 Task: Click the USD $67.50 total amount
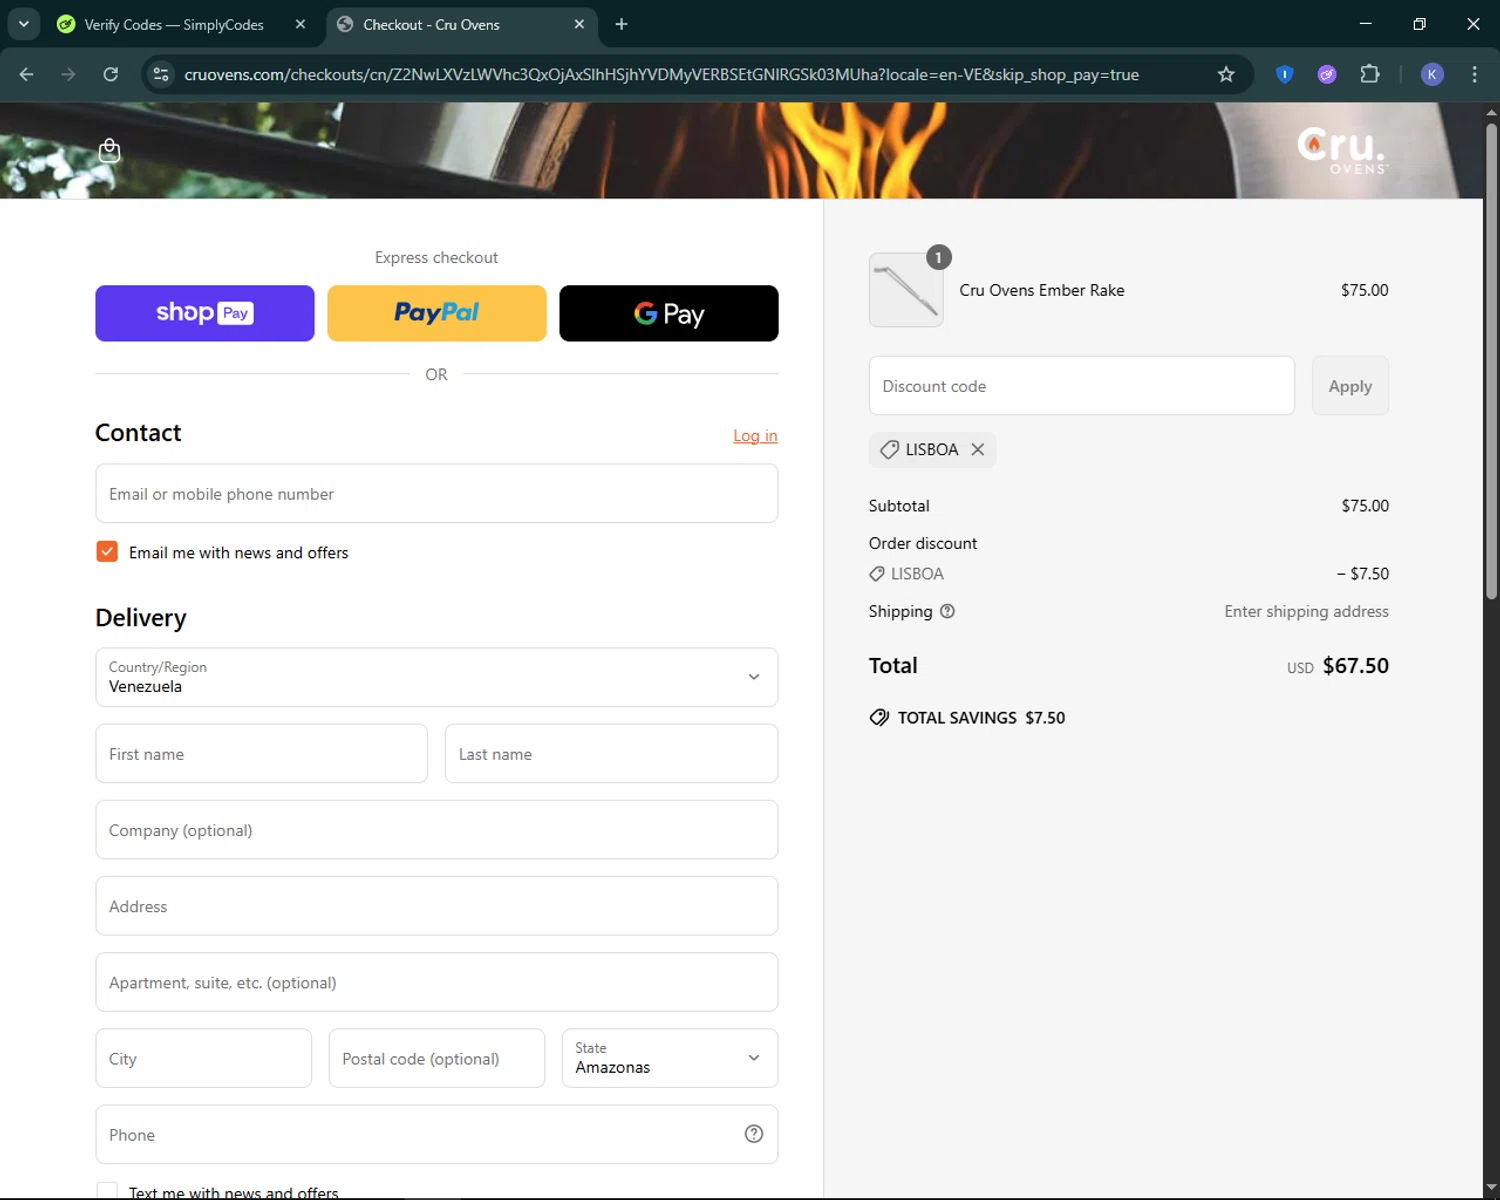[x=1338, y=666]
